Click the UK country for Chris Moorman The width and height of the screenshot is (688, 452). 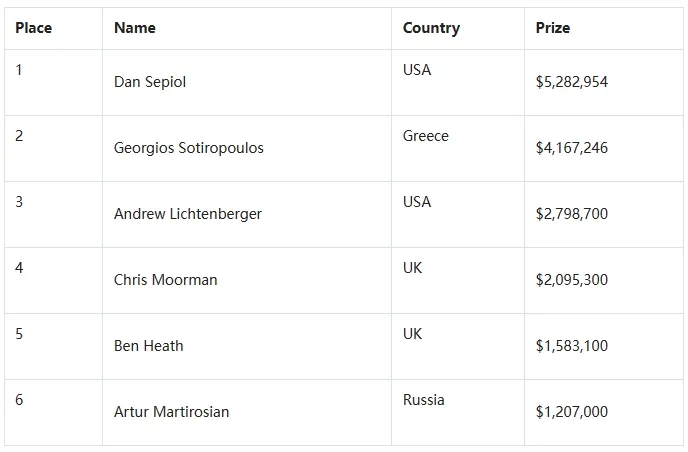click(x=412, y=268)
